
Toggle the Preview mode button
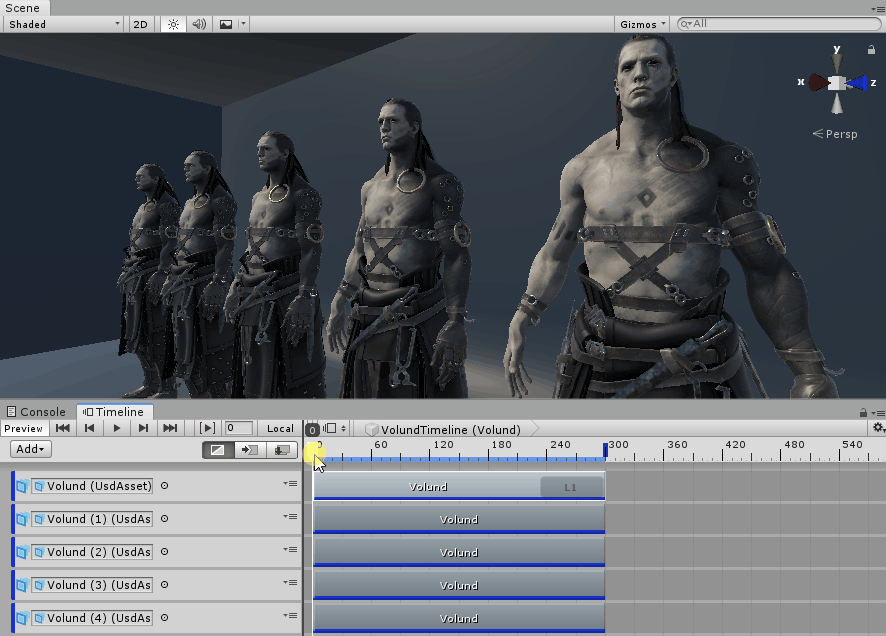24,428
